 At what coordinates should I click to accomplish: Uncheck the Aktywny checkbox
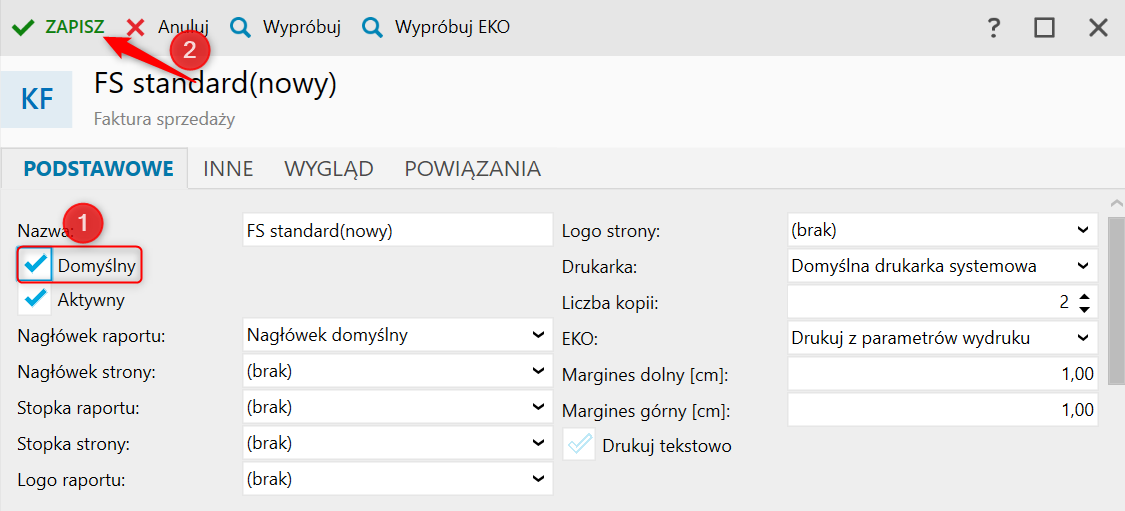point(34,299)
